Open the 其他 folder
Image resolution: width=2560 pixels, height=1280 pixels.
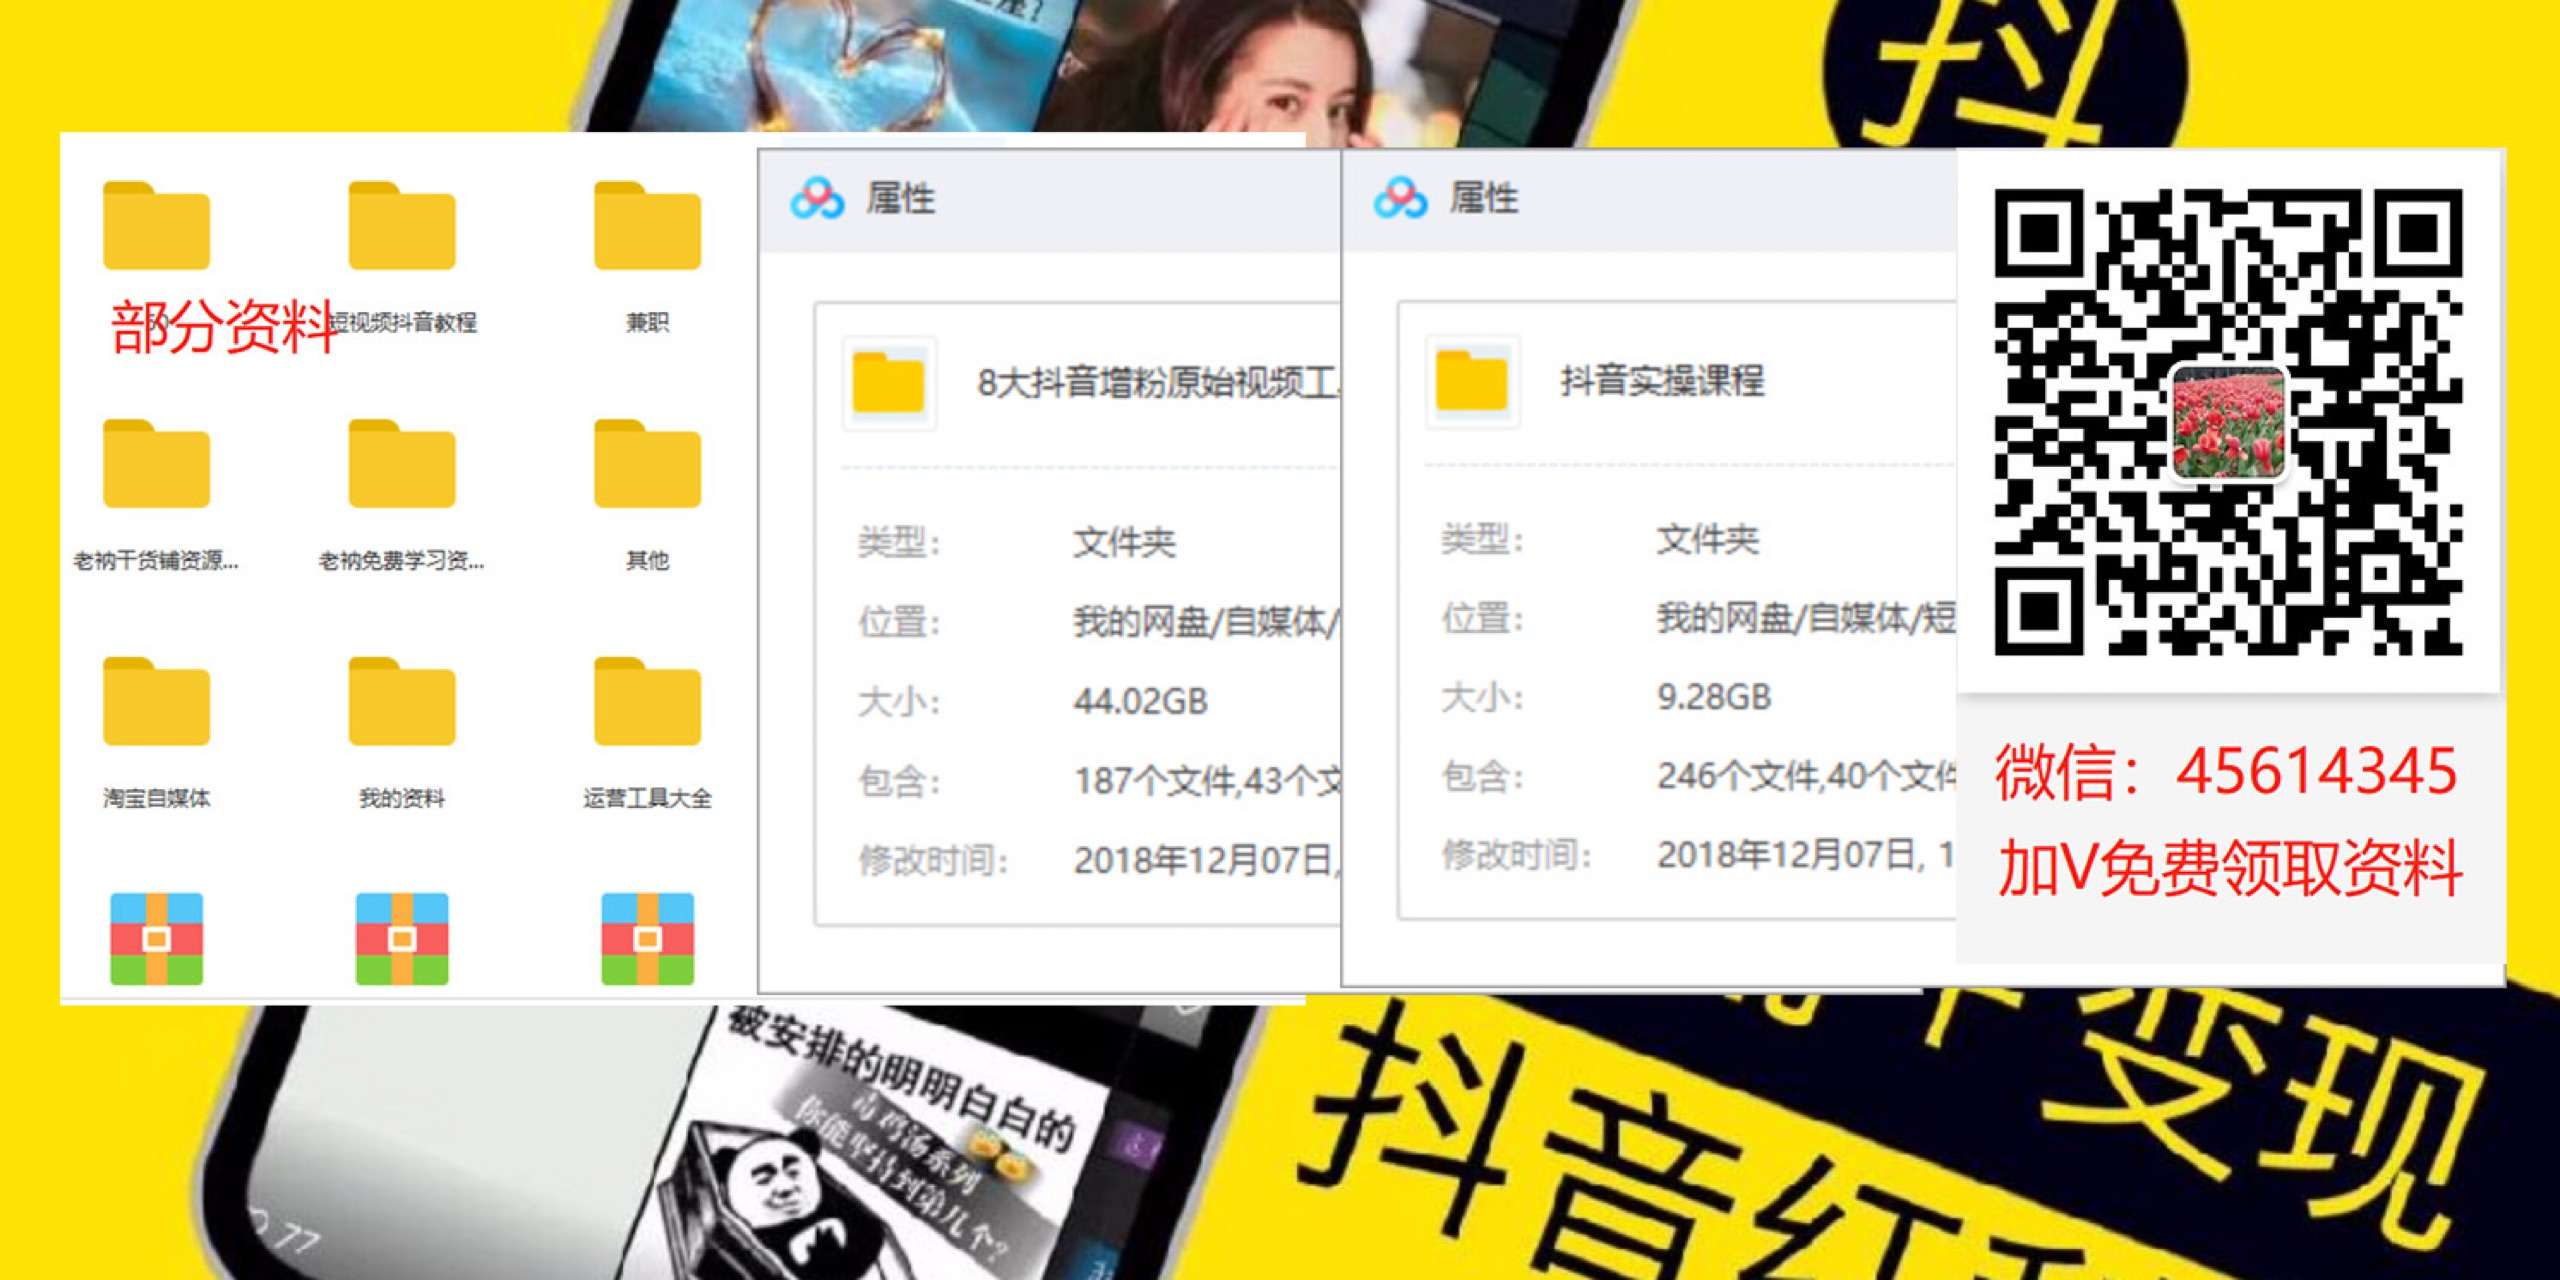click(x=647, y=465)
